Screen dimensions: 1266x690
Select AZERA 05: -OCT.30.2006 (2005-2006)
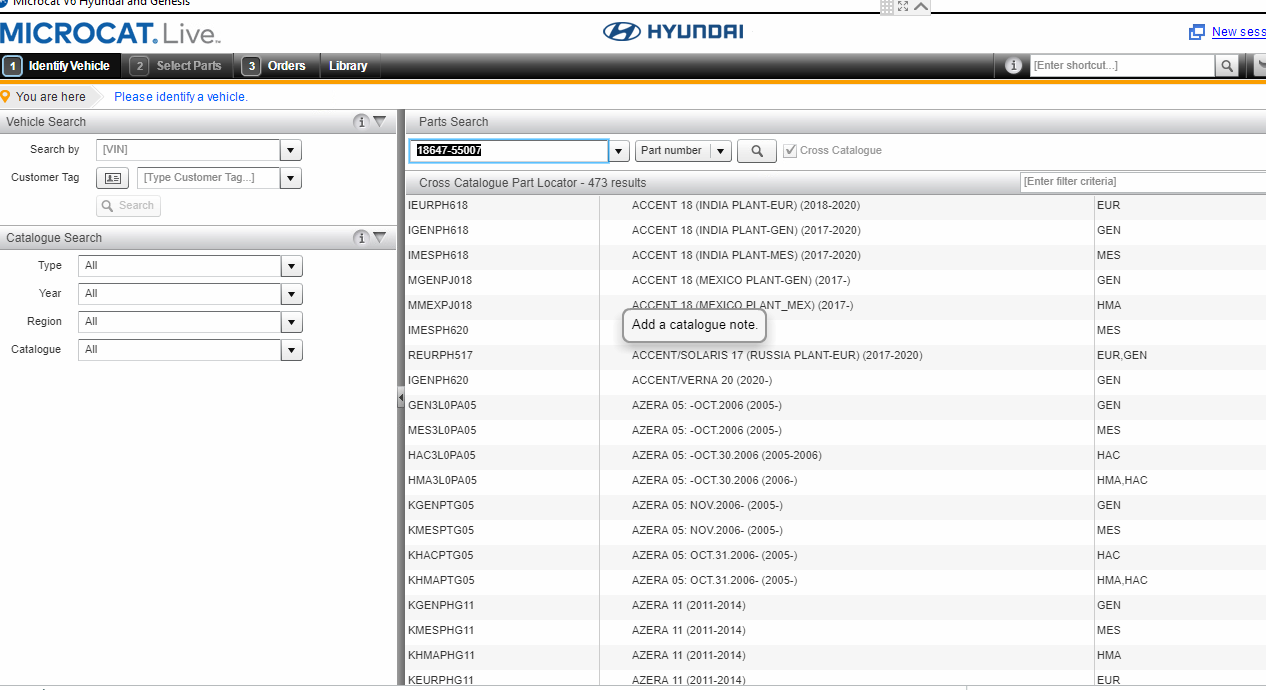(727, 456)
